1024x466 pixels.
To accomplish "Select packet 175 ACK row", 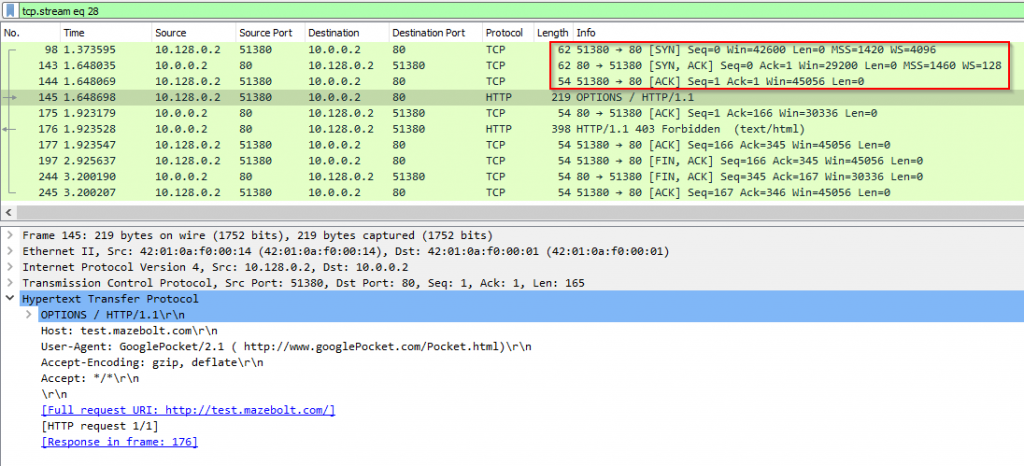I will (512, 113).
